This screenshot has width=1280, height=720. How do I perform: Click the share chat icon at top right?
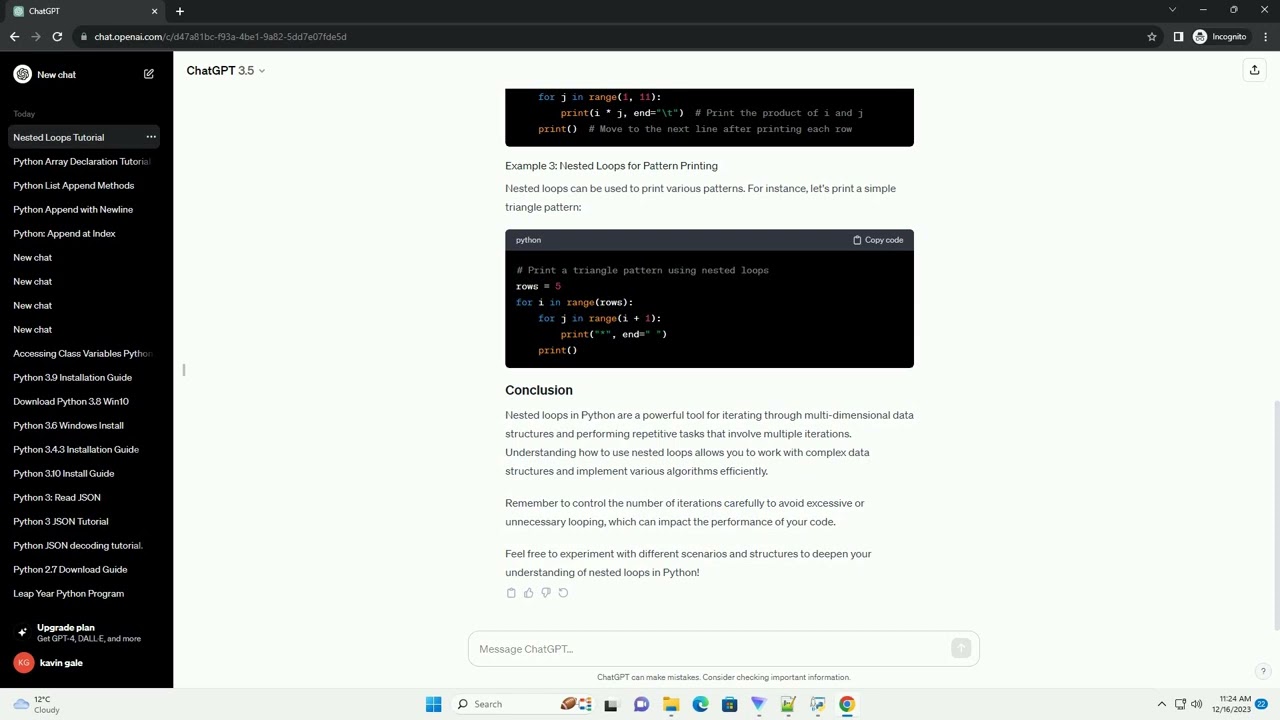click(1254, 70)
